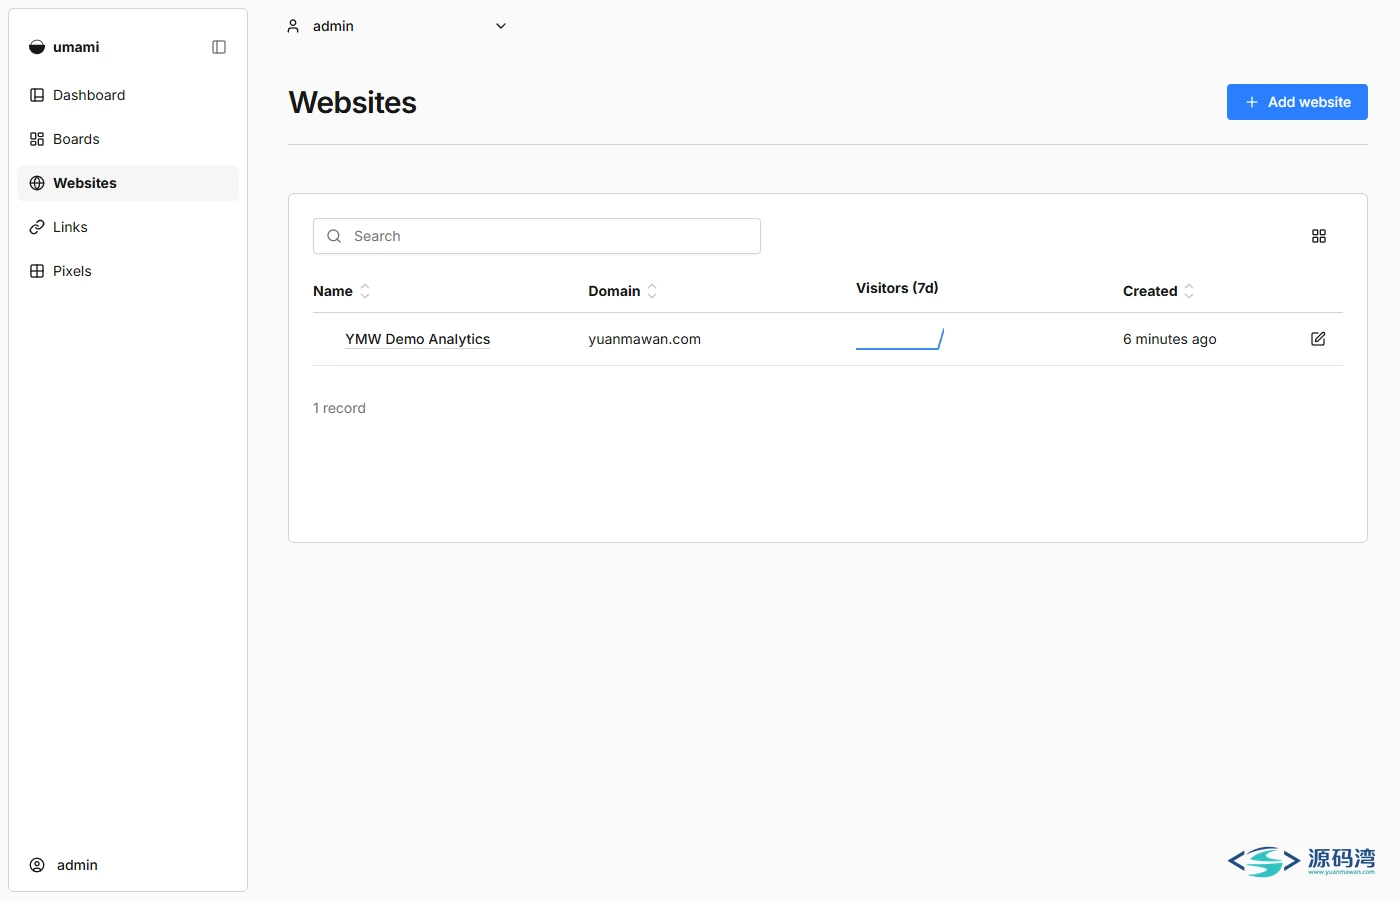The width and height of the screenshot is (1400, 900).
Task: Switch to grid view icon
Action: click(1319, 236)
